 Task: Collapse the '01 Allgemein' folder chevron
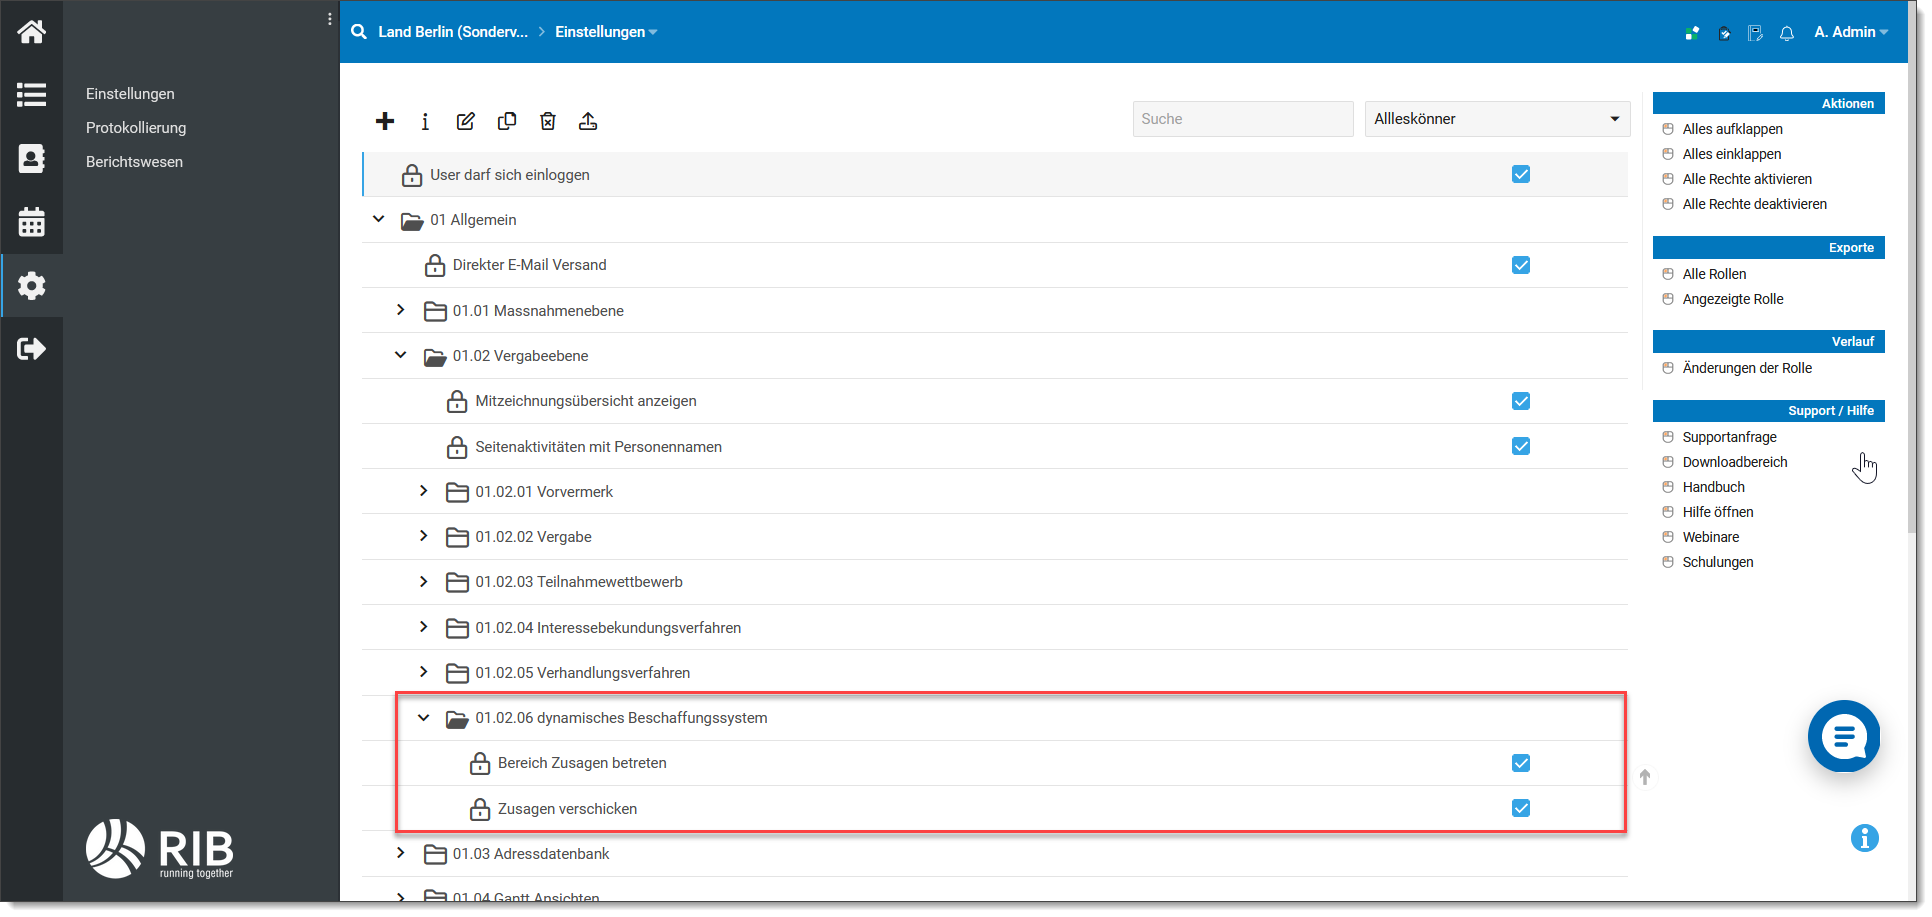coord(378,219)
